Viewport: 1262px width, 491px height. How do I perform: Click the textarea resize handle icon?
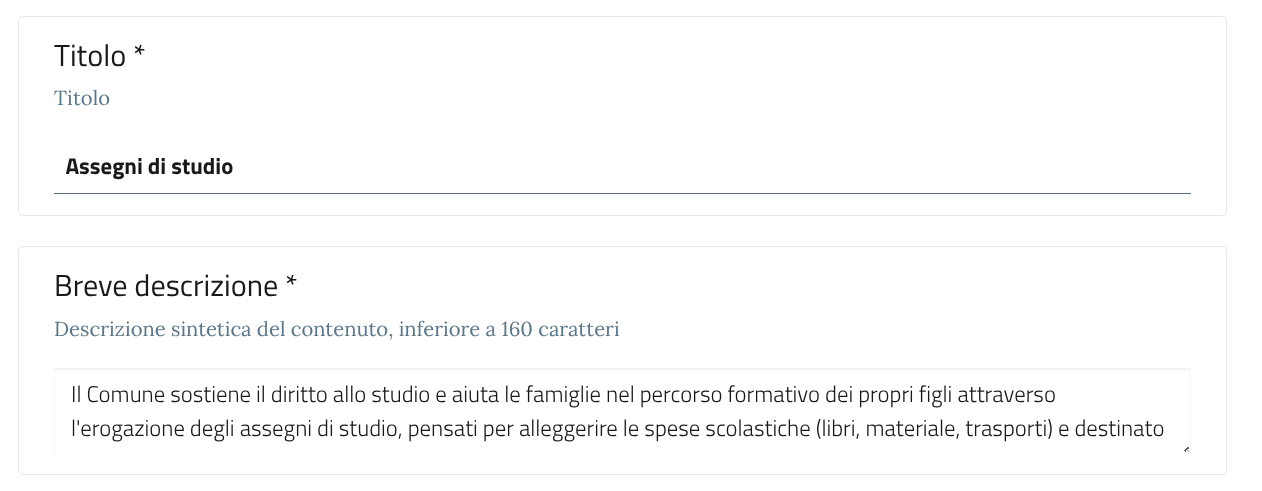point(1186,449)
